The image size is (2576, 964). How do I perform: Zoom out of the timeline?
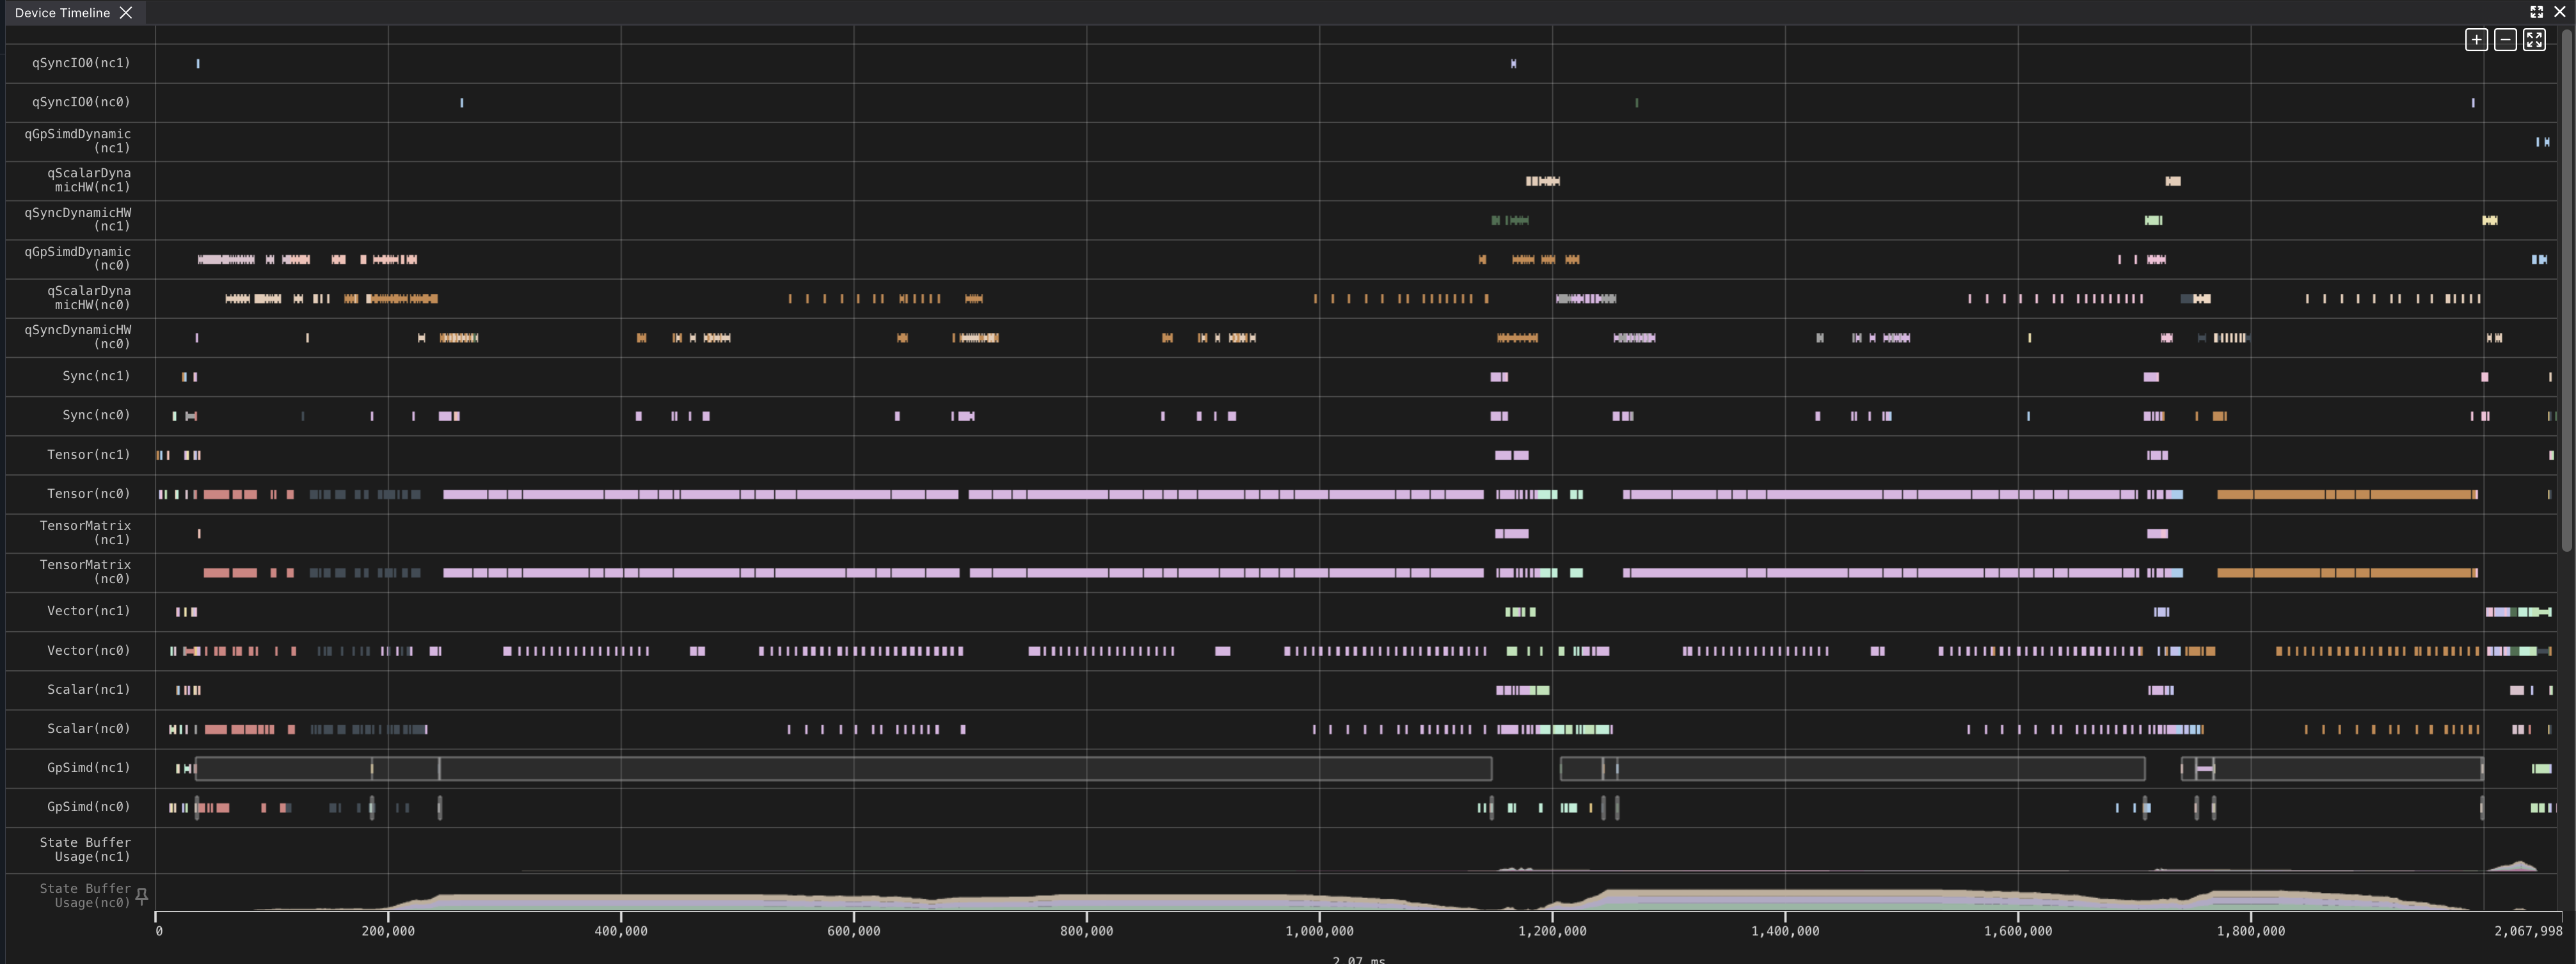(x=2505, y=40)
